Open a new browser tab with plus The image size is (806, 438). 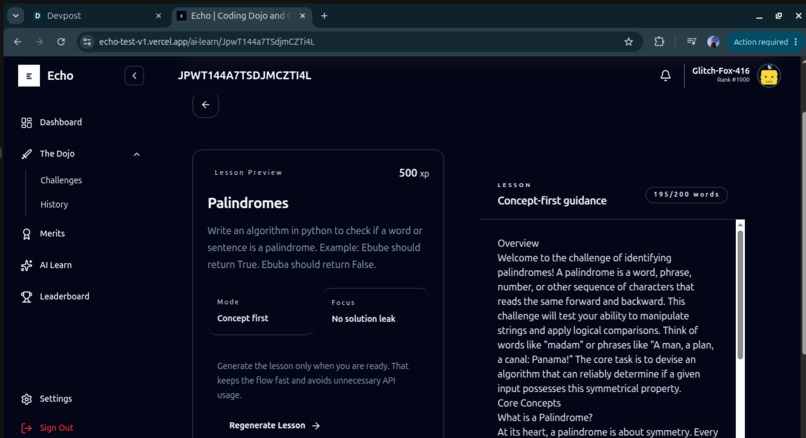tap(324, 16)
